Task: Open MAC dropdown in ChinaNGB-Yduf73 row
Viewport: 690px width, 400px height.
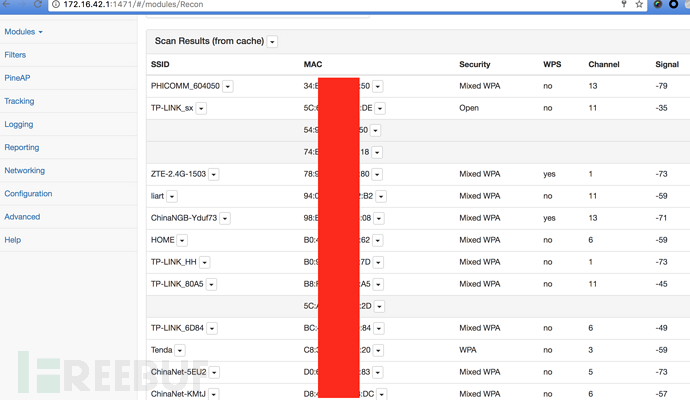Action: click(378, 218)
